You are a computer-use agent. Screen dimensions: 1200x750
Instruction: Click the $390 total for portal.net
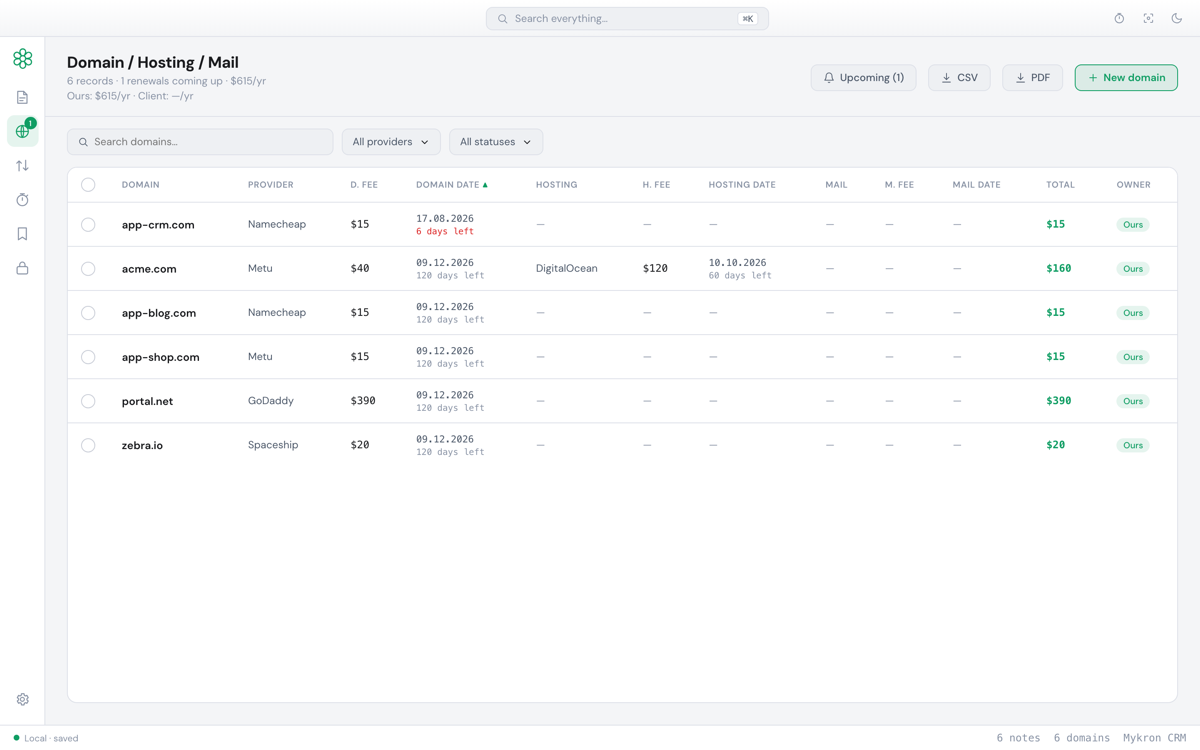[x=1058, y=401]
